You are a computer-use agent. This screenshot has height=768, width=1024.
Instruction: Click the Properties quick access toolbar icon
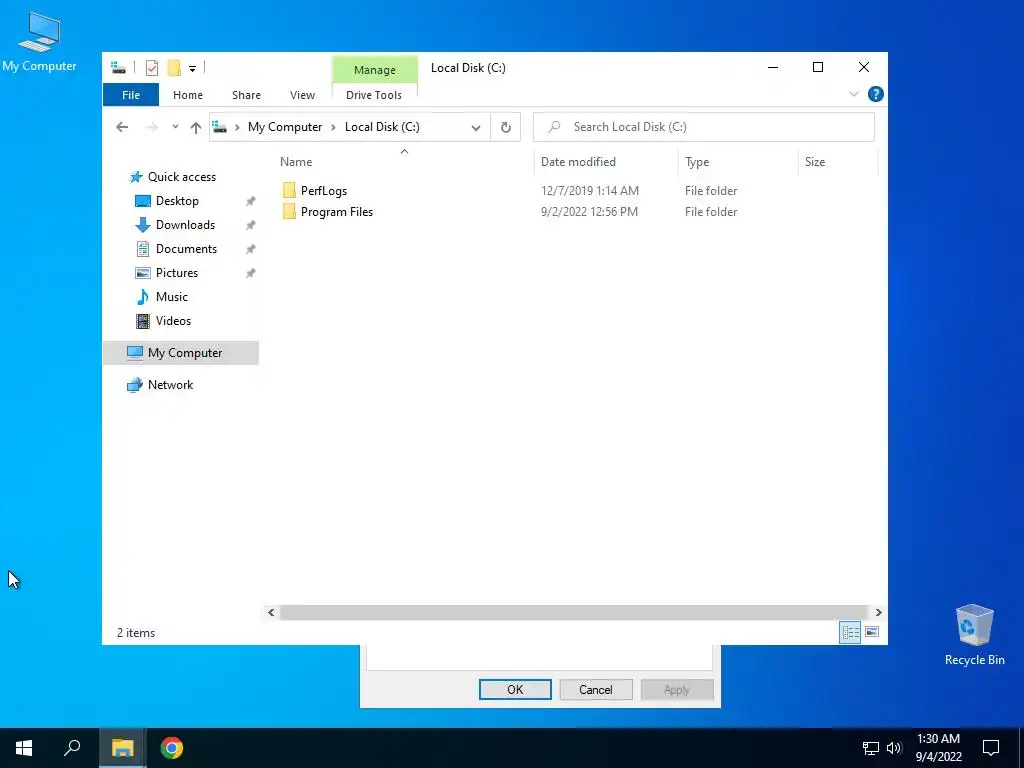[152, 68]
